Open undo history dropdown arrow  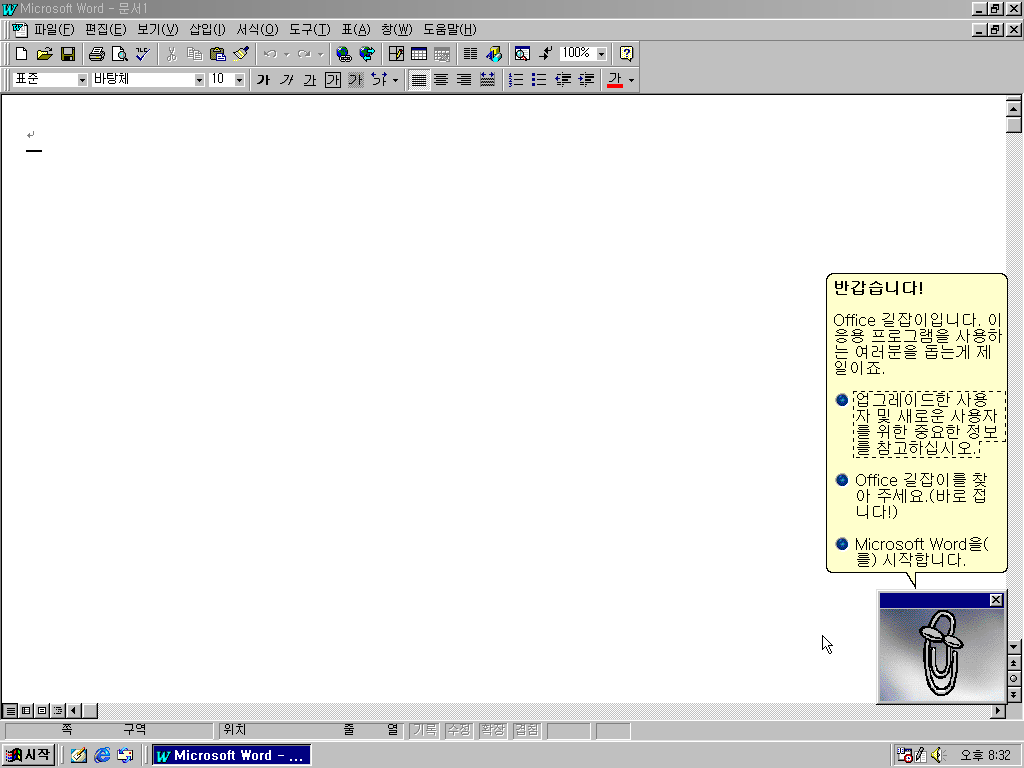(x=286, y=54)
